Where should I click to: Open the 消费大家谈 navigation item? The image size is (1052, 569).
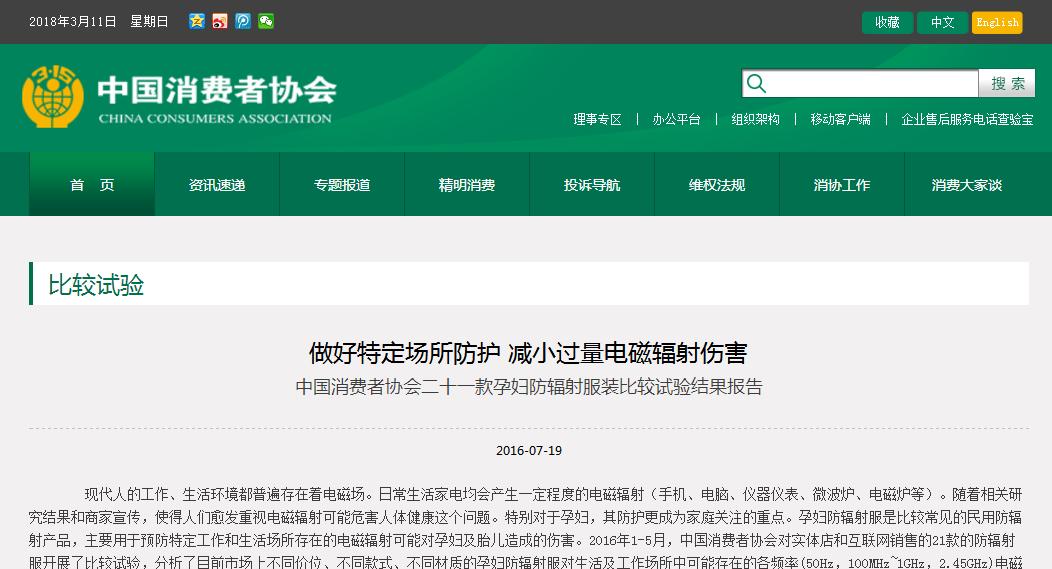point(967,185)
